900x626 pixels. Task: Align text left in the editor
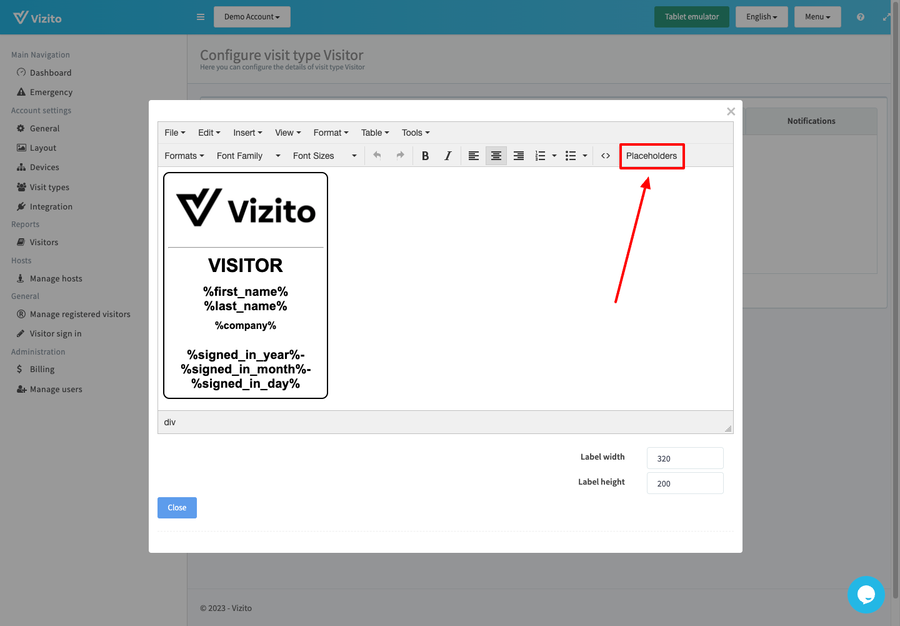473,156
